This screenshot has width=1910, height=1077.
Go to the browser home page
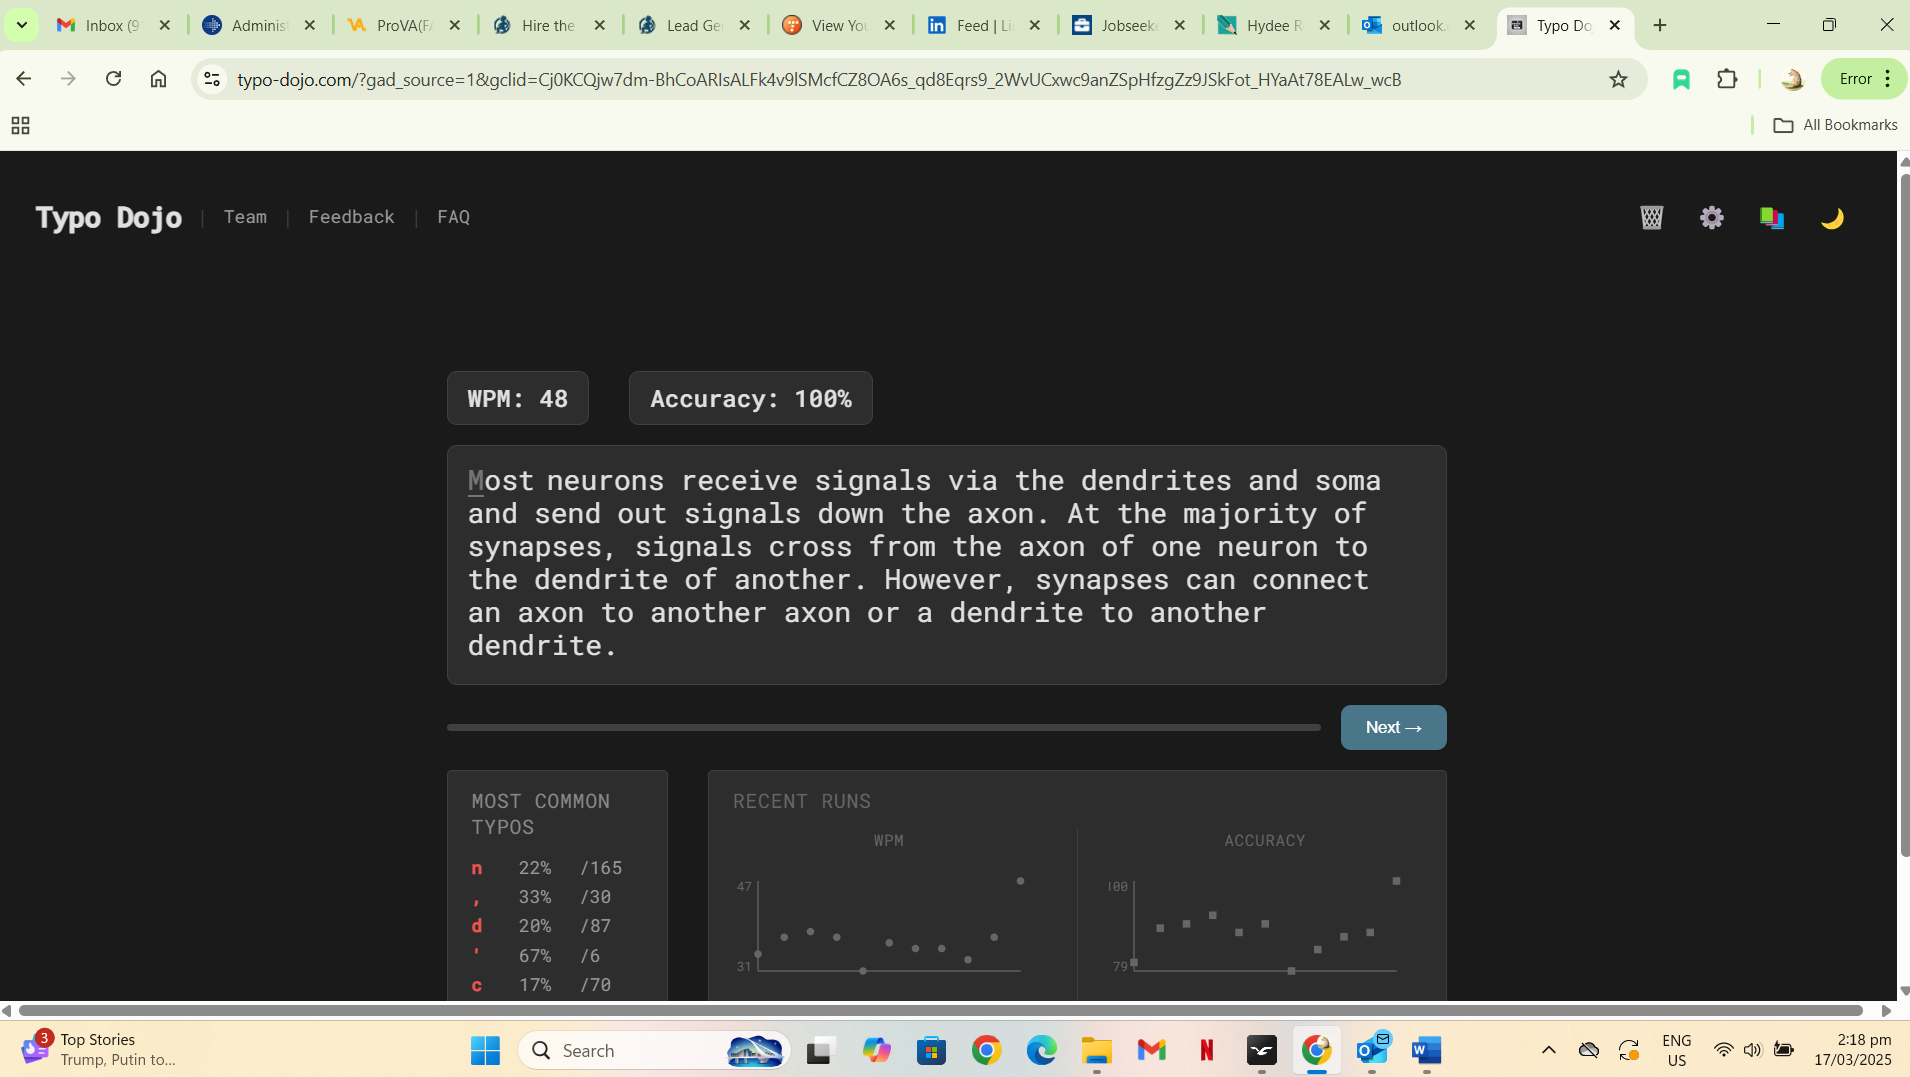tap(158, 79)
